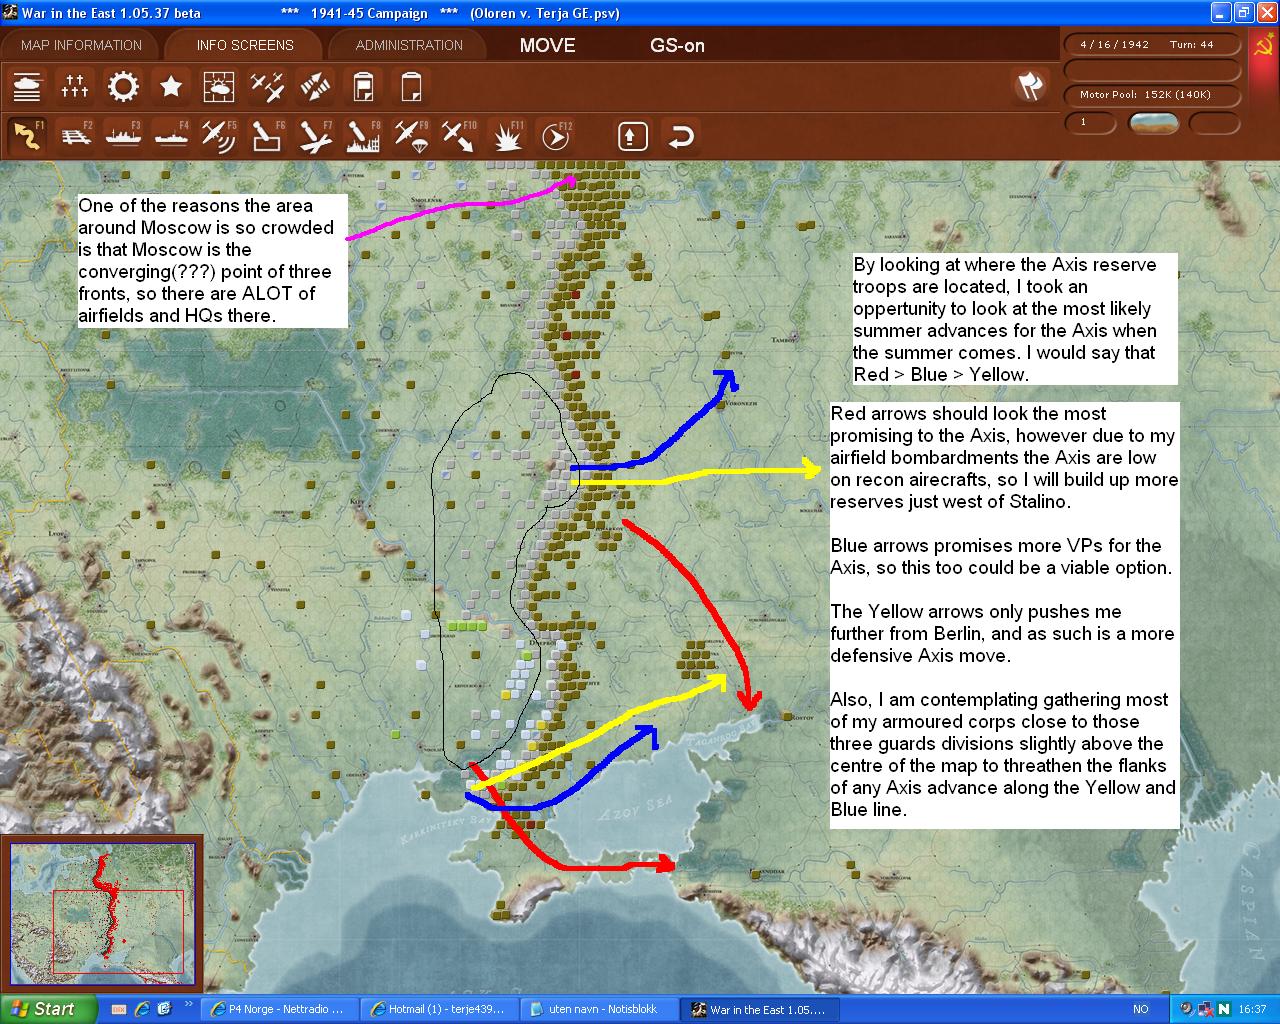Switch to the ADMINISTRATION tab

coord(409,45)
